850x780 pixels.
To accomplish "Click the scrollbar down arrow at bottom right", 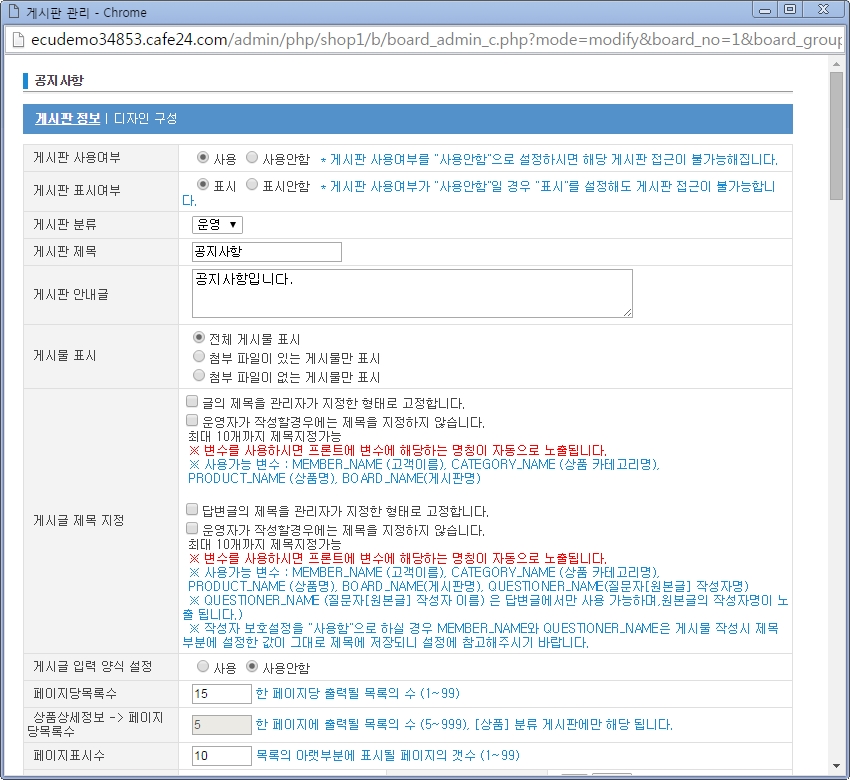I will coord(838,771).
